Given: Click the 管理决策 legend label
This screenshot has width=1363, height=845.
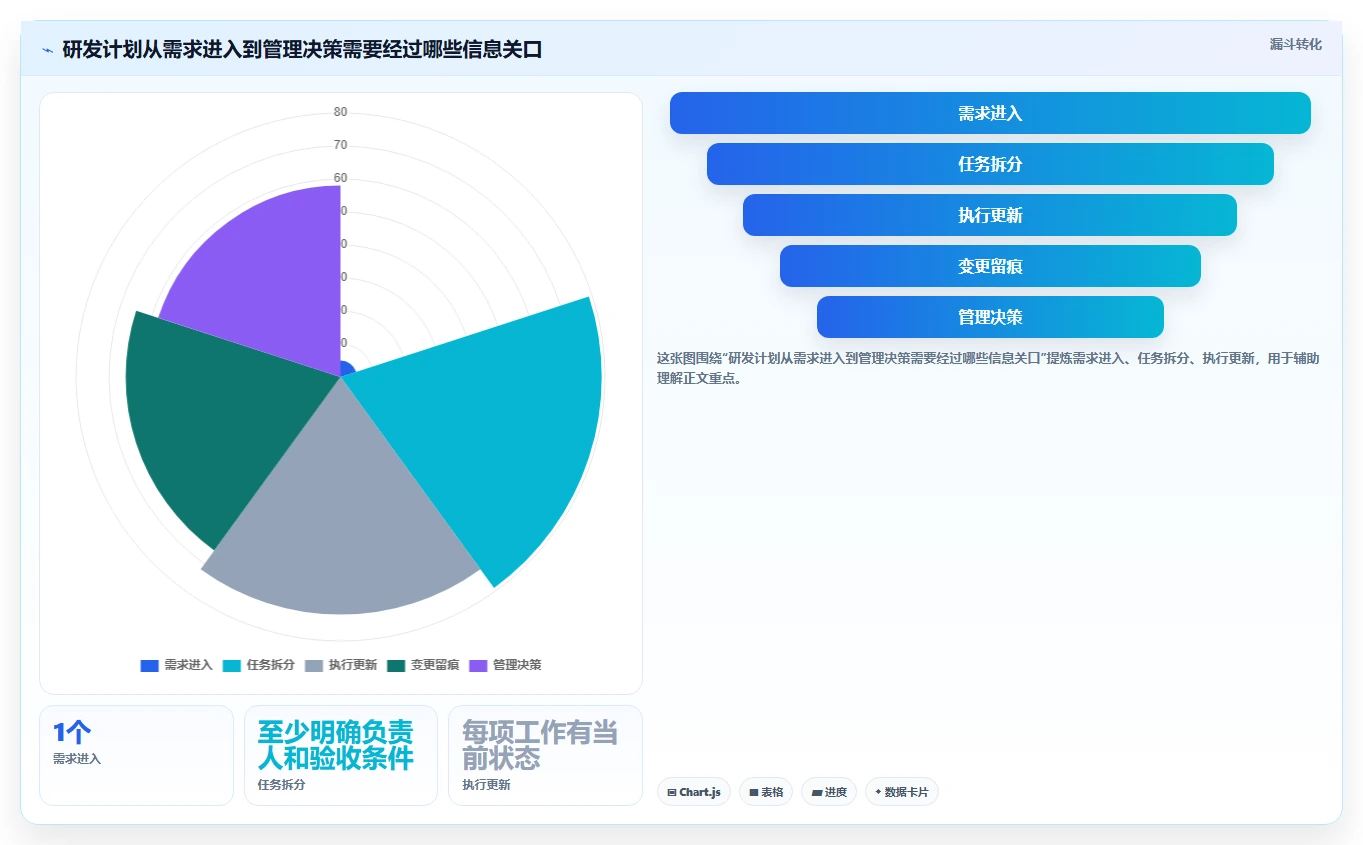Looking at the screenshot, I should pyautogui.click(x=517, y=665).
